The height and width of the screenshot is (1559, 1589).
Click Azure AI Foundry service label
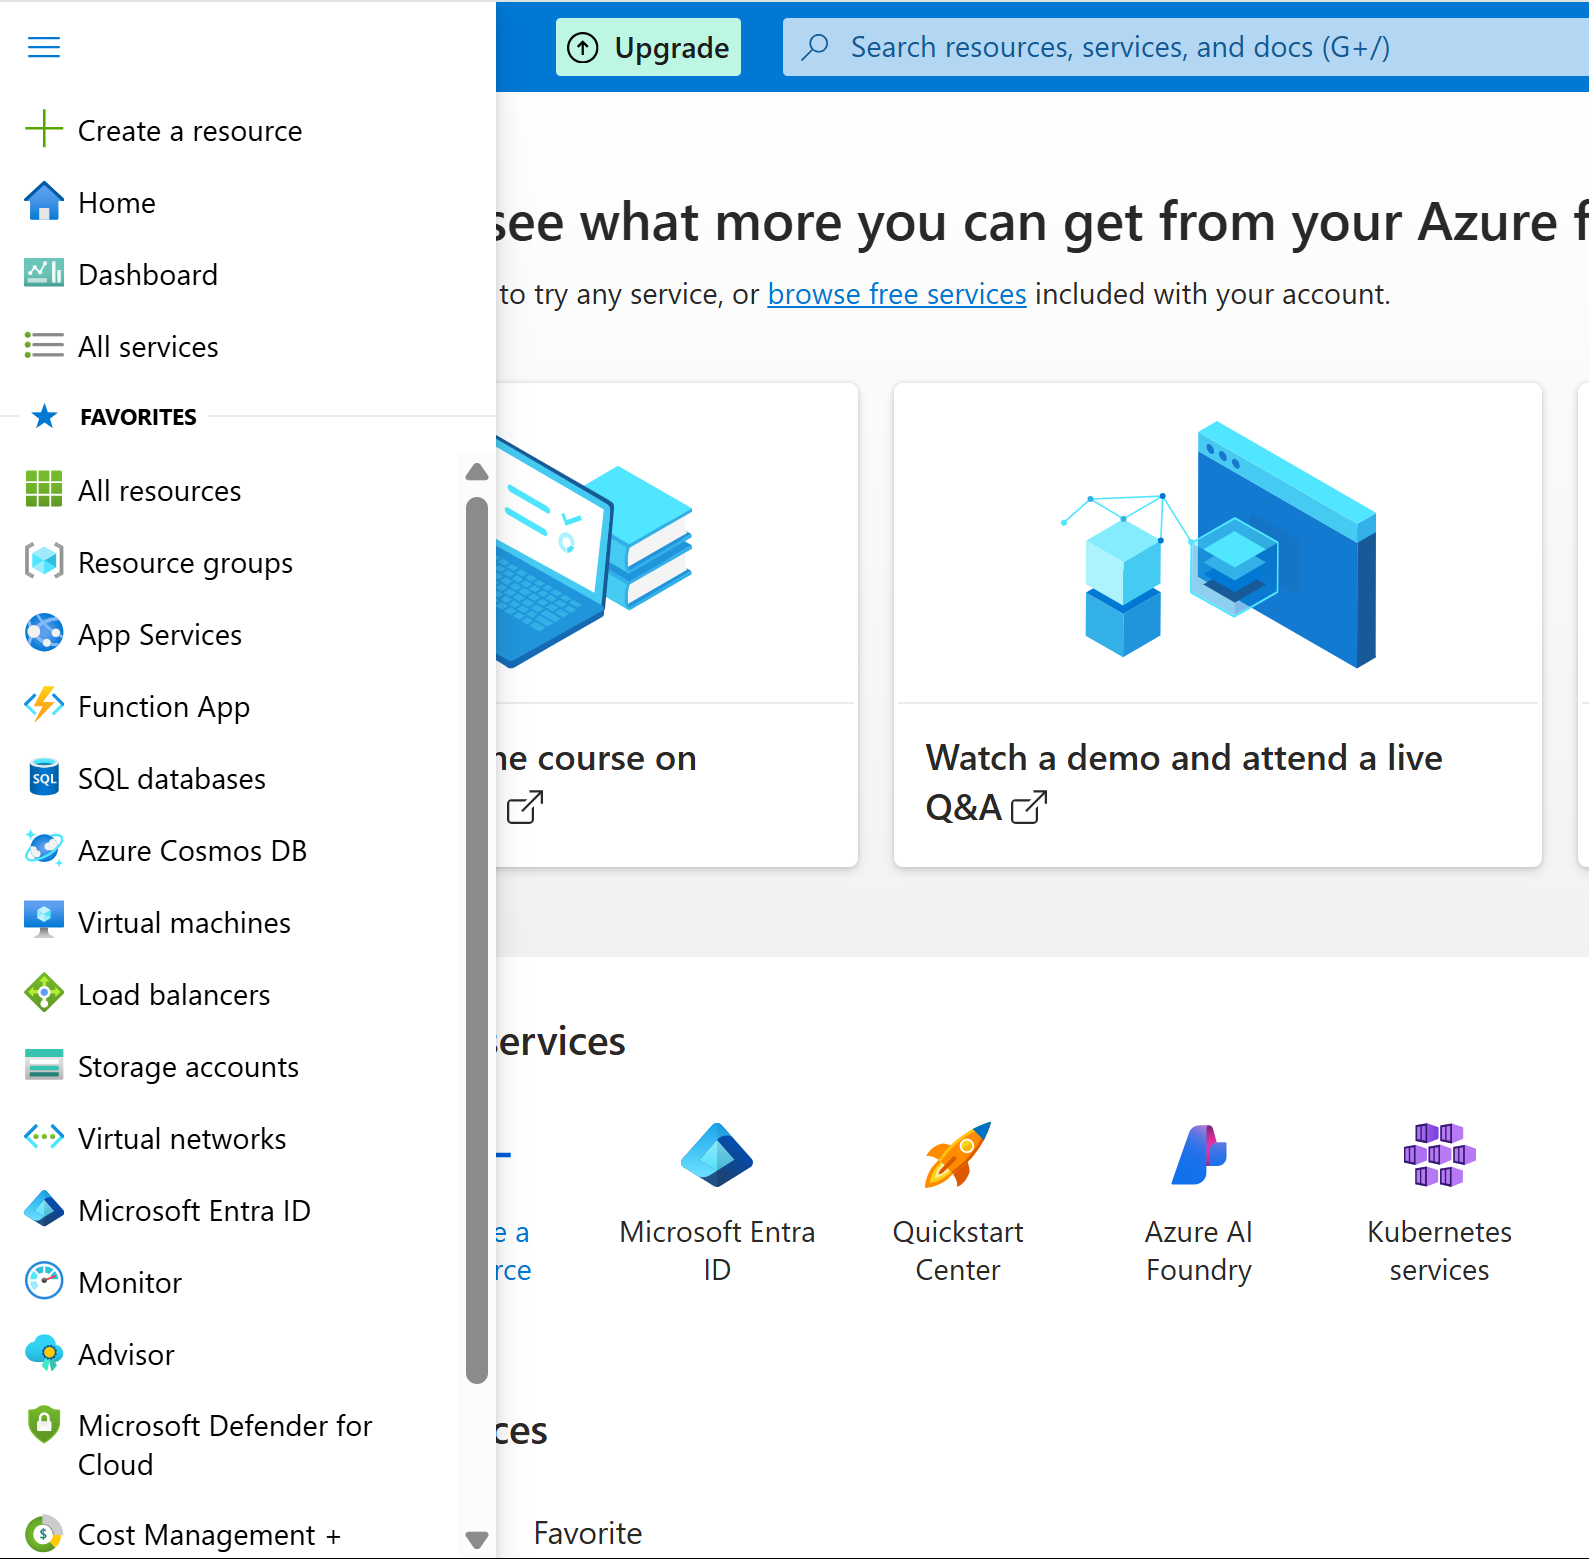coord(1198,1251)
